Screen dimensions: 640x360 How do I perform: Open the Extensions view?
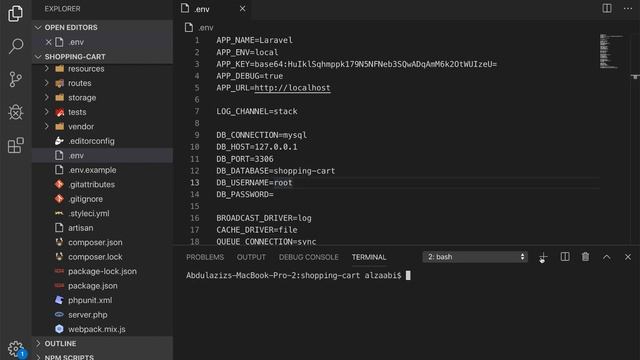tap(16, 145)
